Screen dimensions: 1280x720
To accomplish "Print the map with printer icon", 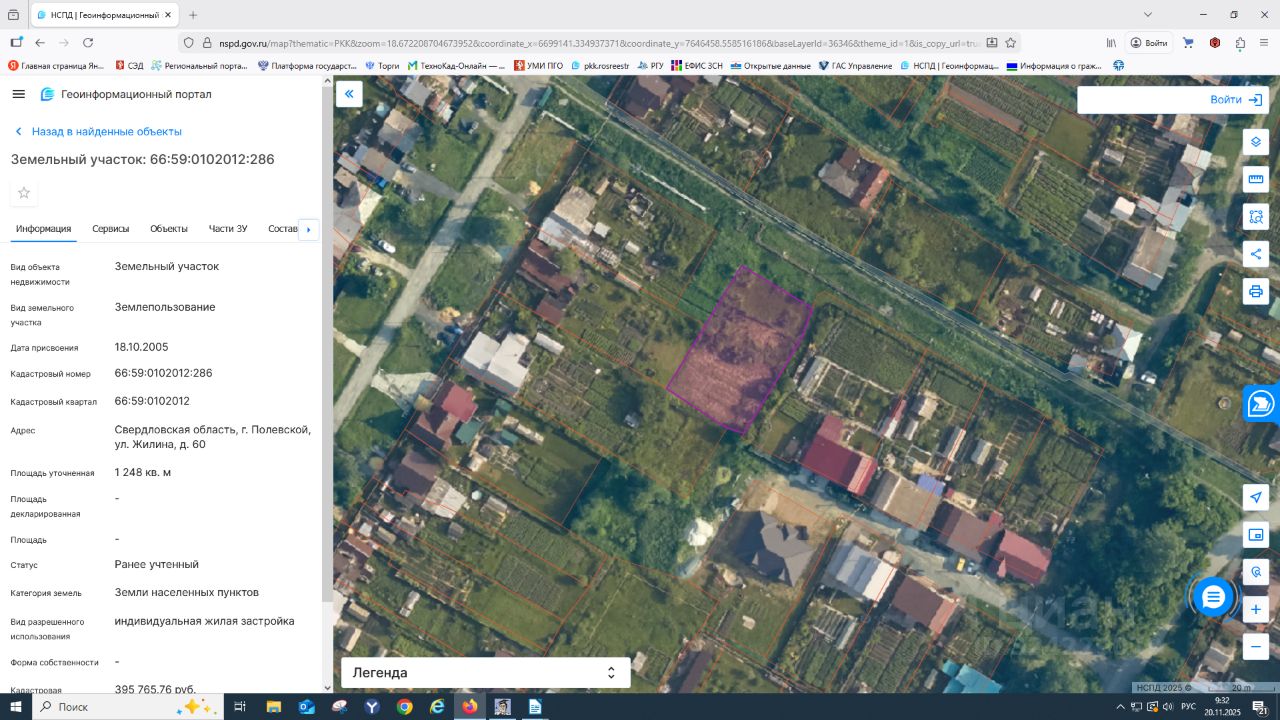I will click(x=1255, y=292).
